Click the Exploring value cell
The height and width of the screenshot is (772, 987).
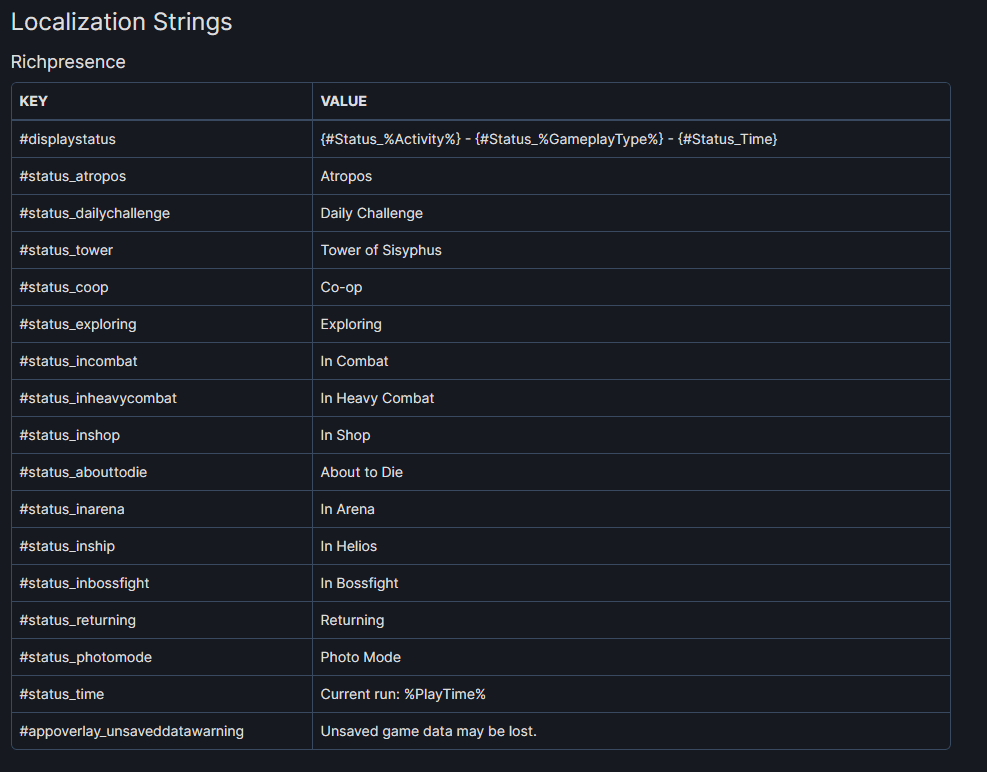click(350, 324)
